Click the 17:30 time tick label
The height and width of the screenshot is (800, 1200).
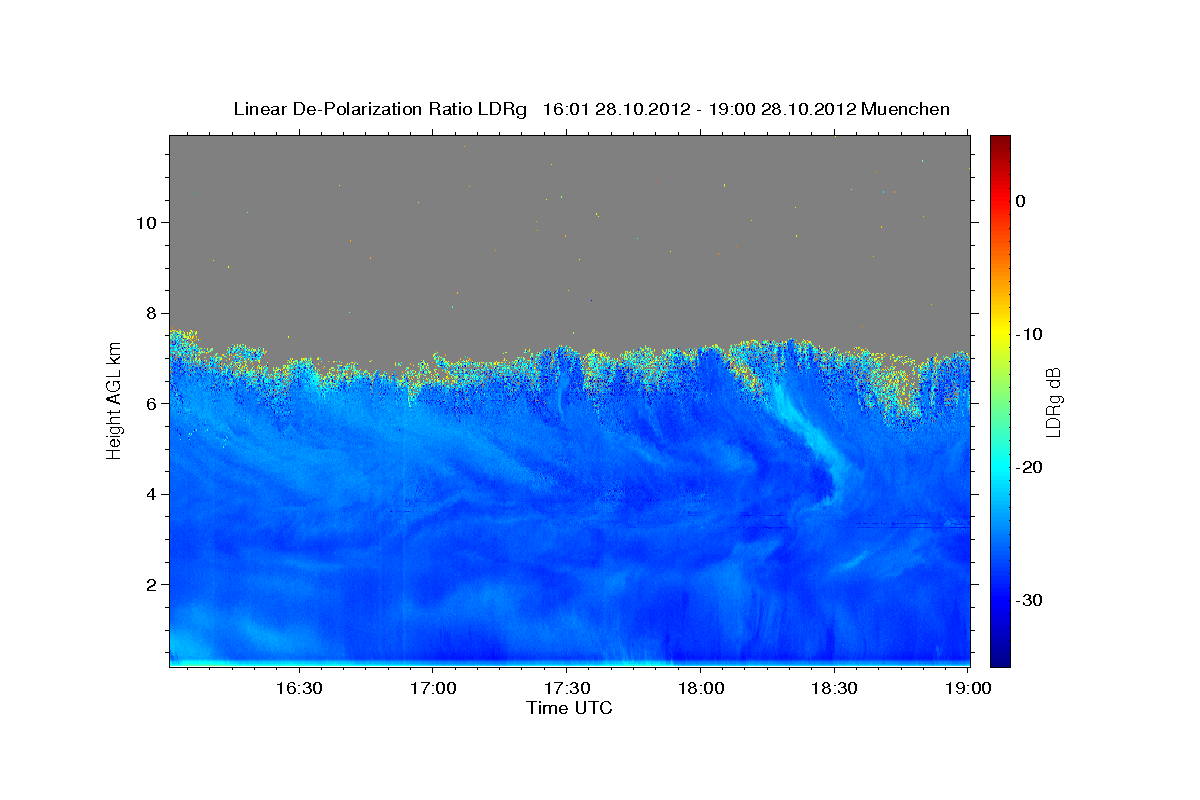point(566,688)
